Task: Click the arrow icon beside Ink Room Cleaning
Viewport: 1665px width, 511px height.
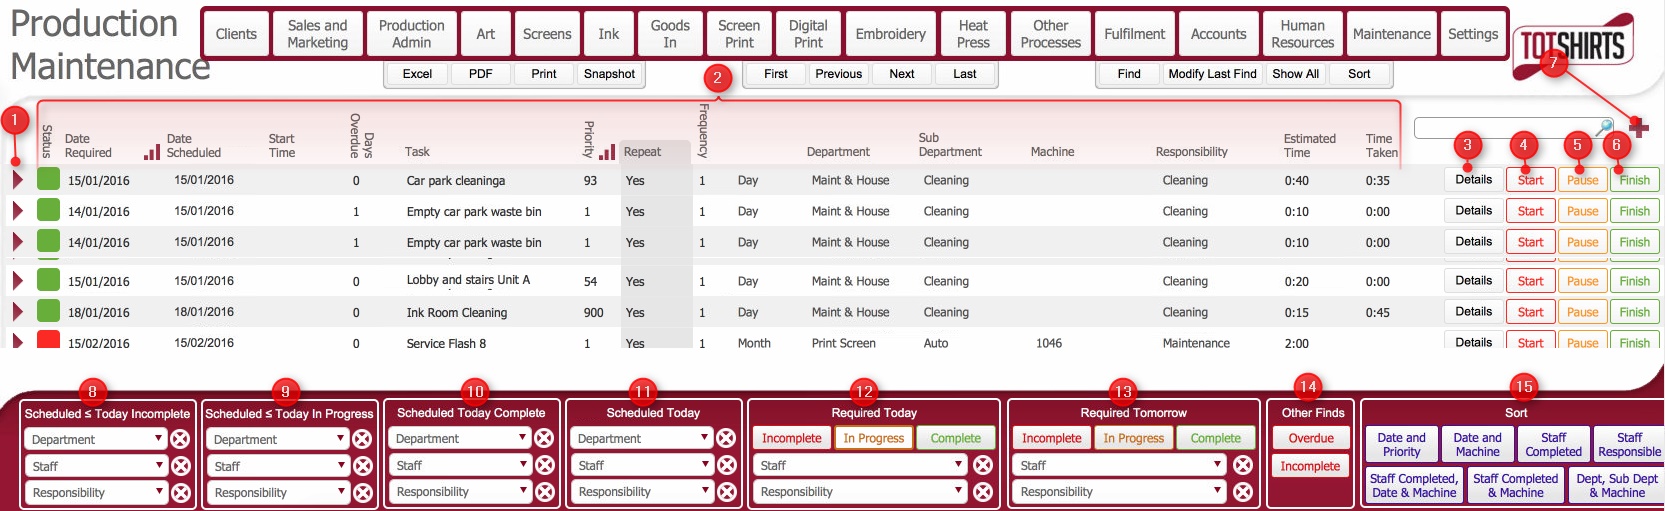Action: (x=17, y=312)
